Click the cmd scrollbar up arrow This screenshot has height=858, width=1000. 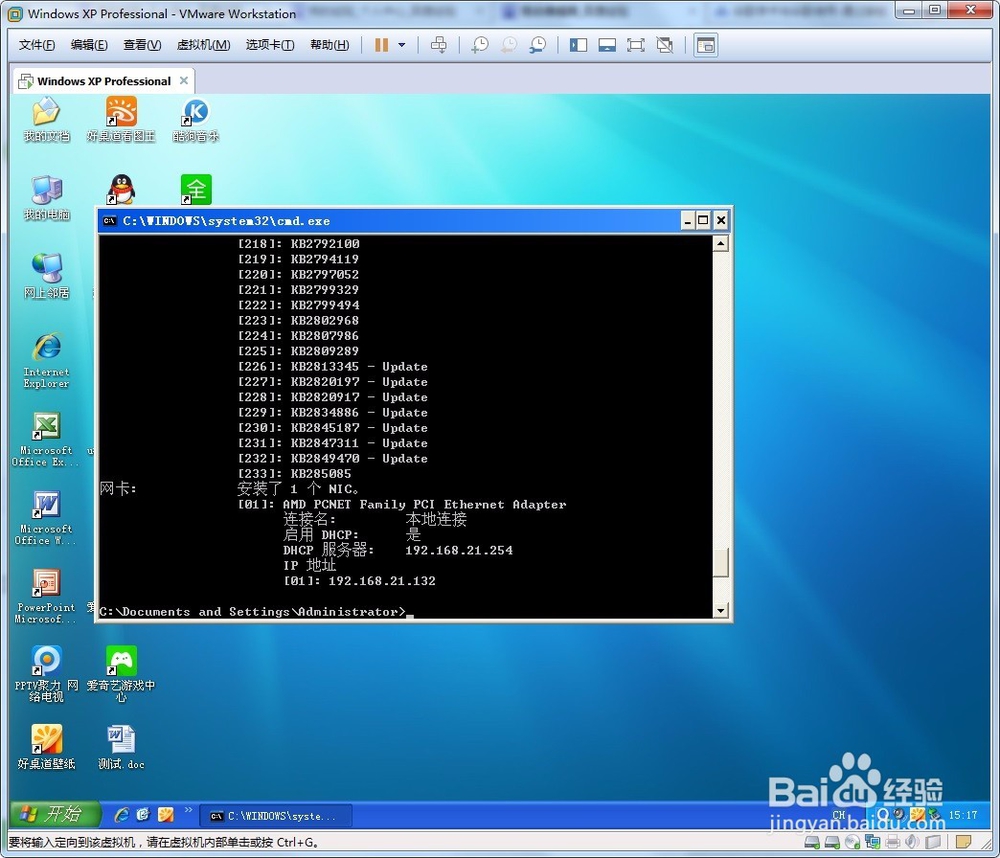721,243
